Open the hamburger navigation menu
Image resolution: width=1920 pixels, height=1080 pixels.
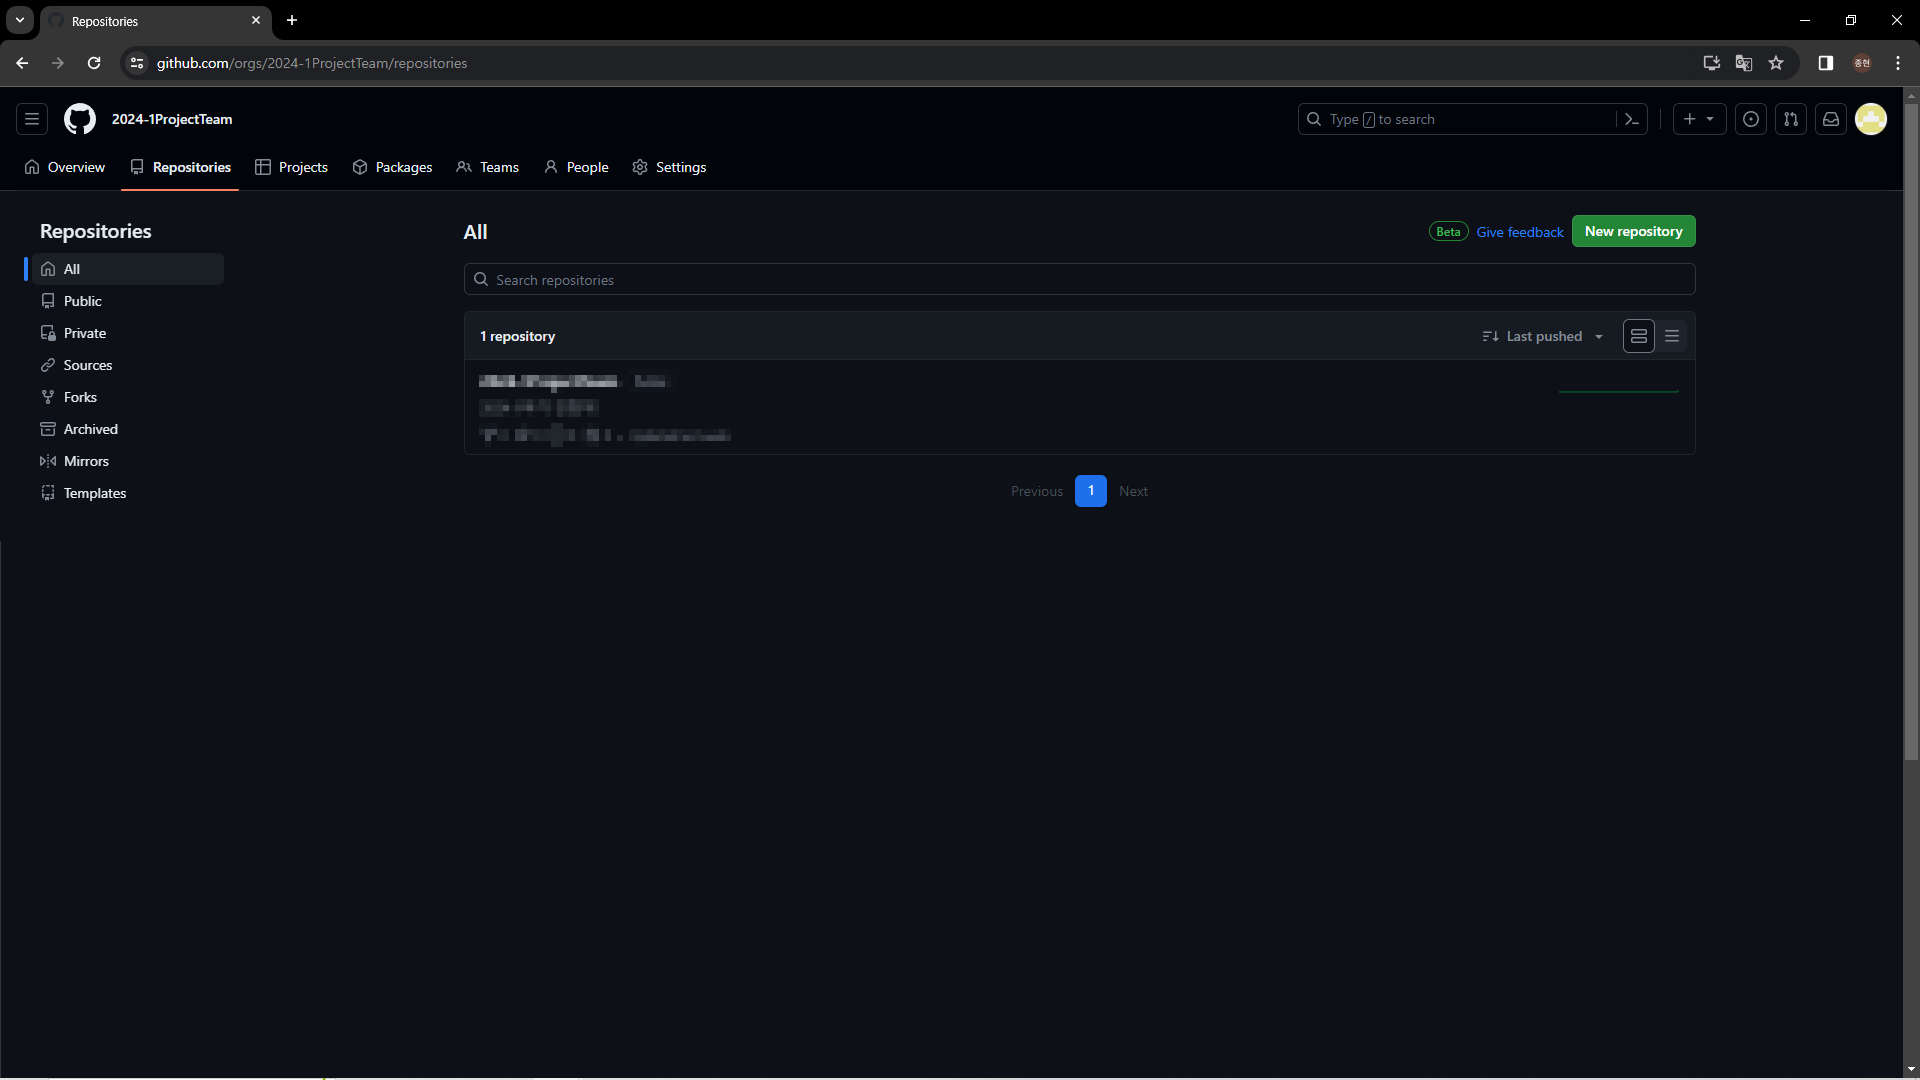(x=32, y=119)
